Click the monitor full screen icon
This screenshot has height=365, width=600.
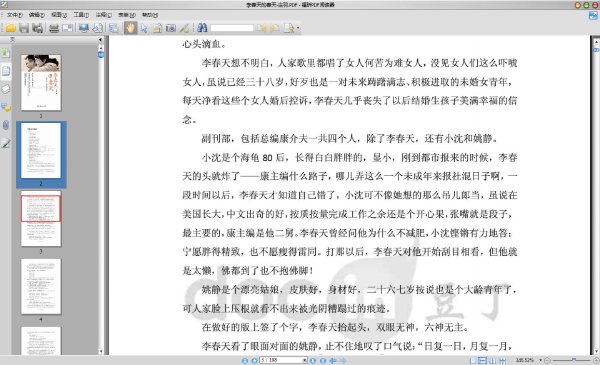click(x=84, y=28)
